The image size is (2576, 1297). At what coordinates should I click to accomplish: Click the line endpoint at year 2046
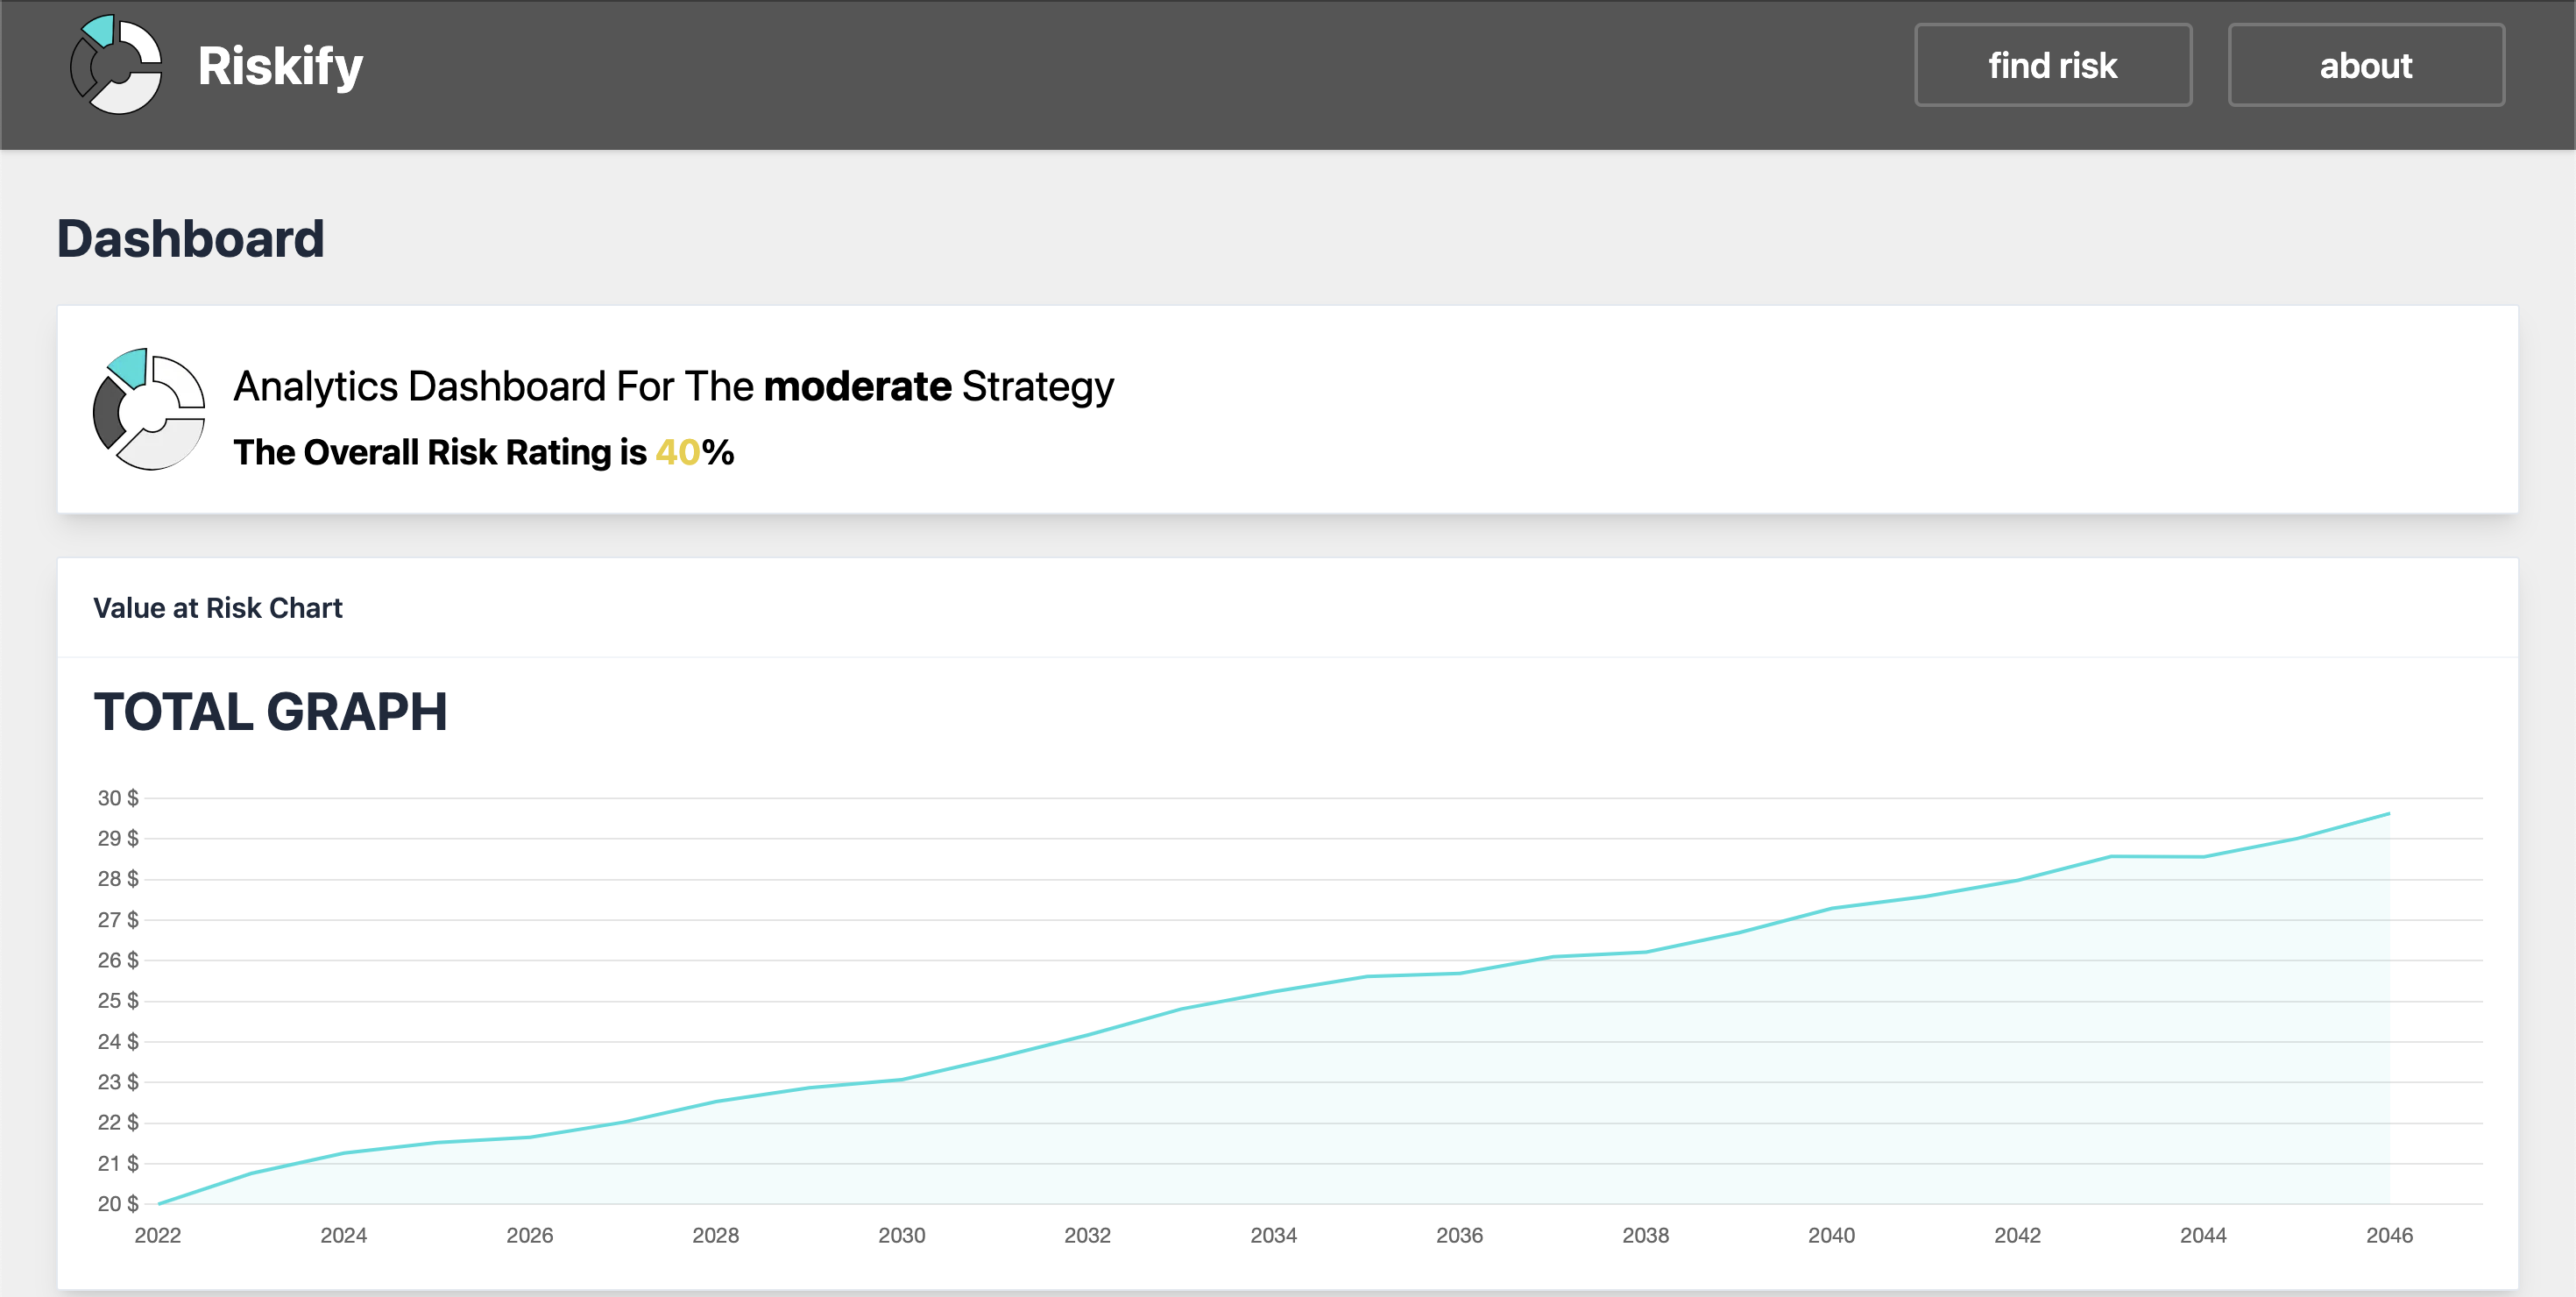pos(2388,814)
